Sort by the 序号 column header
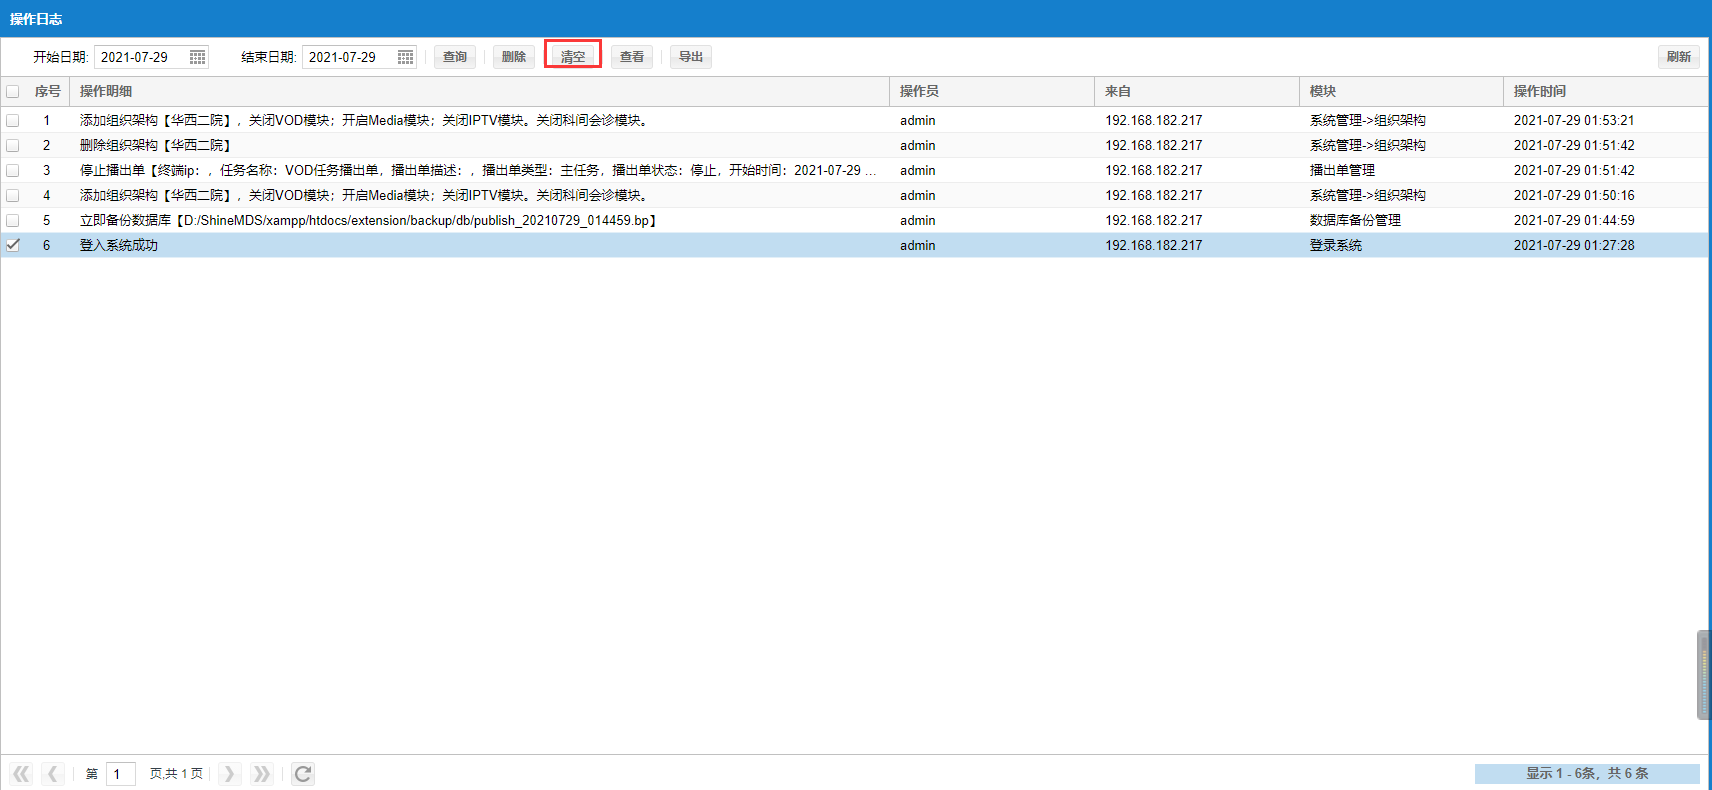1712x790 pixels. pyautogui.click(x=47, y=91)
